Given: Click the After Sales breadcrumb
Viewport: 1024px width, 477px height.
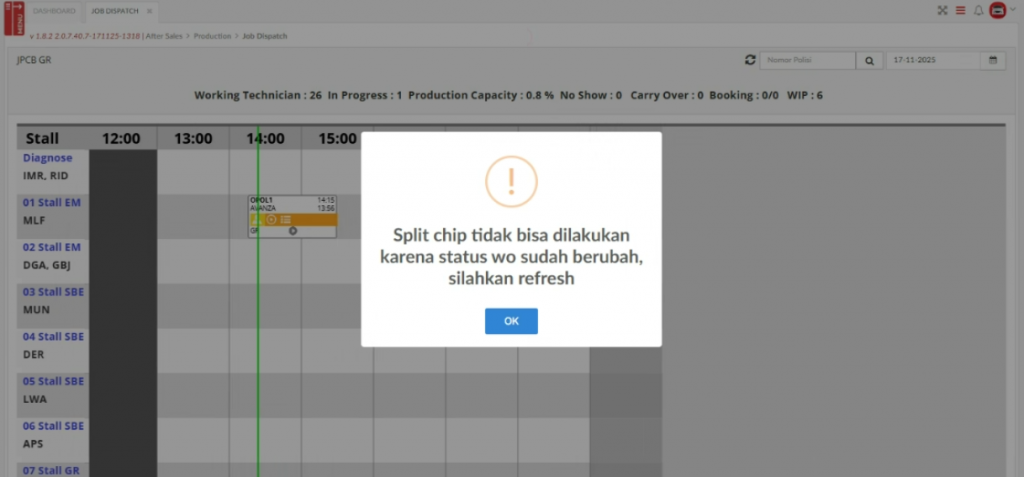Looking at the screenshot, I should [x=165, y=36].
